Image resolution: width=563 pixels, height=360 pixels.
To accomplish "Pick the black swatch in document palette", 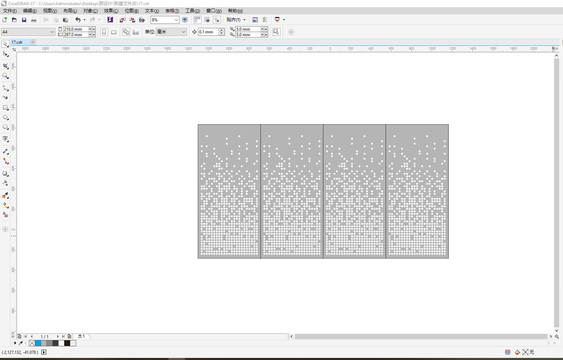I will (67, 343).
